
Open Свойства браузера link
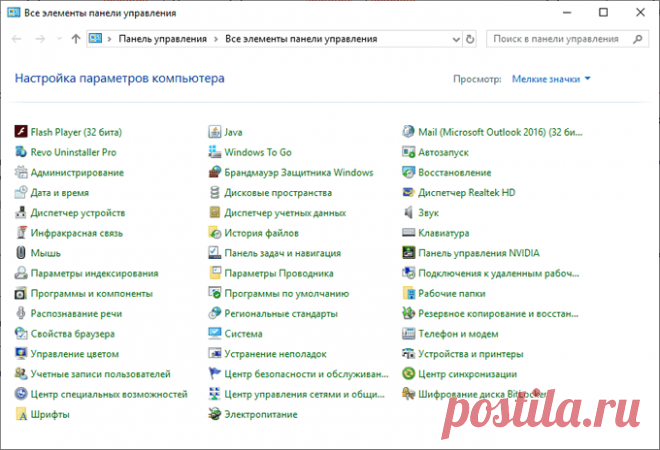(72, 333)
